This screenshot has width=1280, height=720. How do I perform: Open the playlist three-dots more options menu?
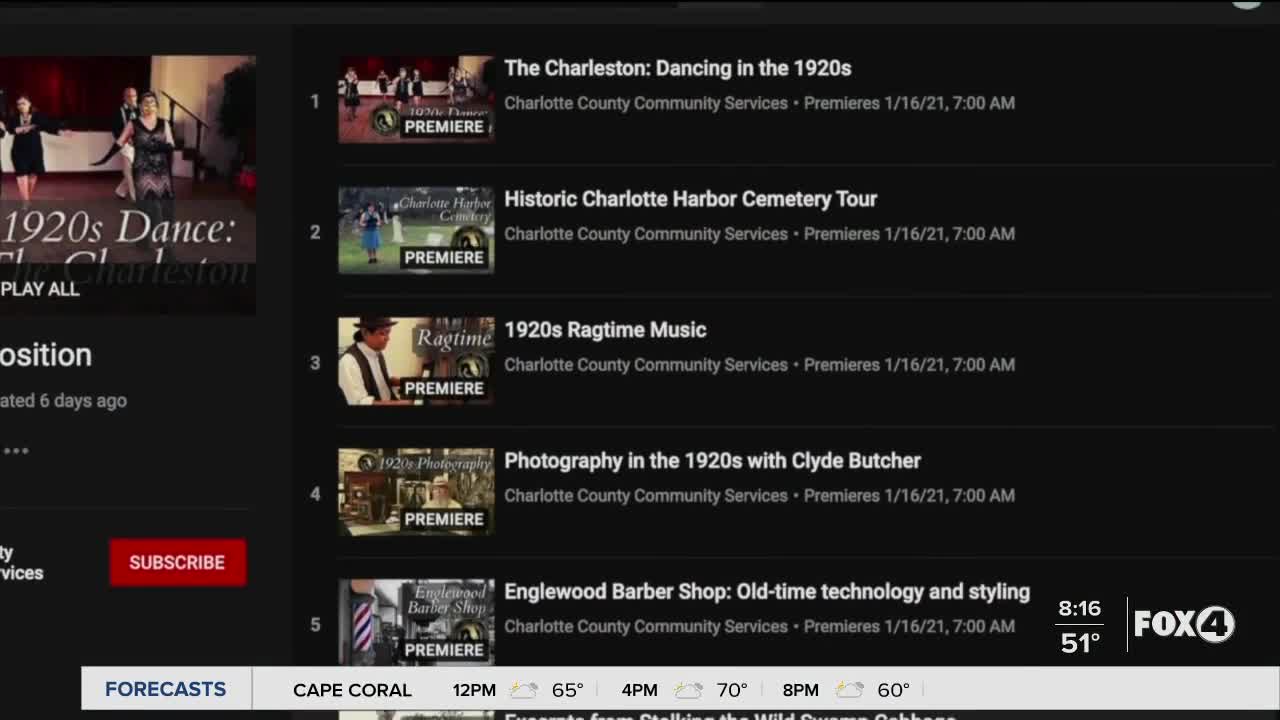tap(15, 450)
